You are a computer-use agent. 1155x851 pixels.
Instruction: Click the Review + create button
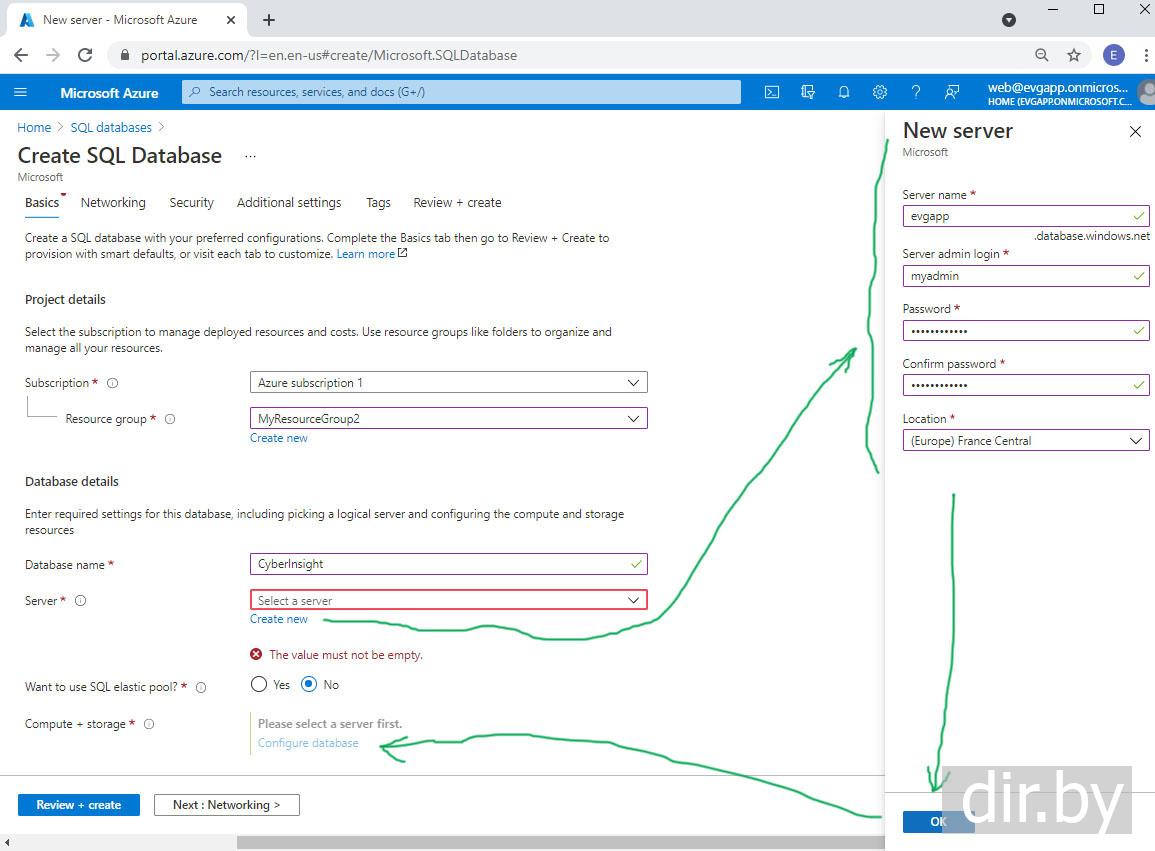79,805
